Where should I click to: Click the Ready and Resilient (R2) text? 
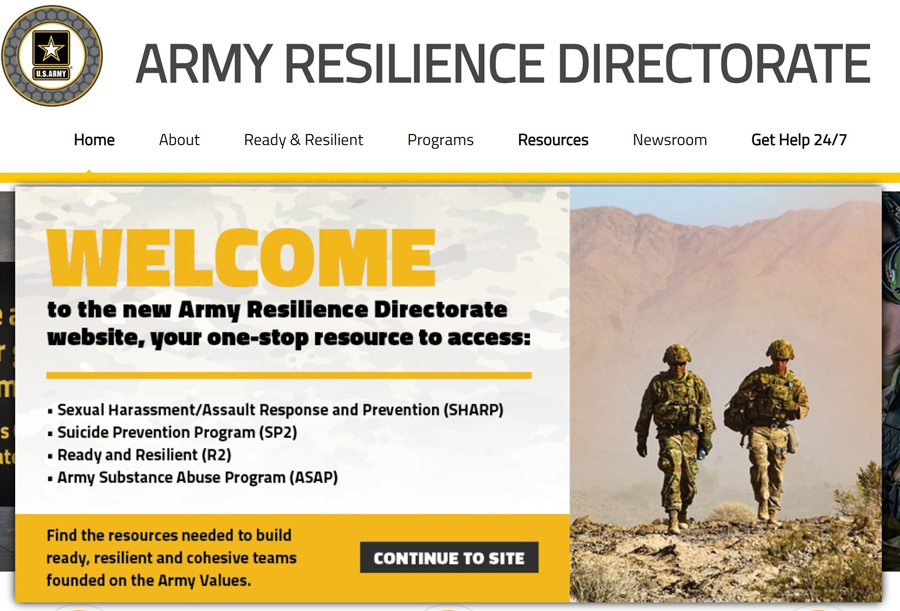[144, 455]
